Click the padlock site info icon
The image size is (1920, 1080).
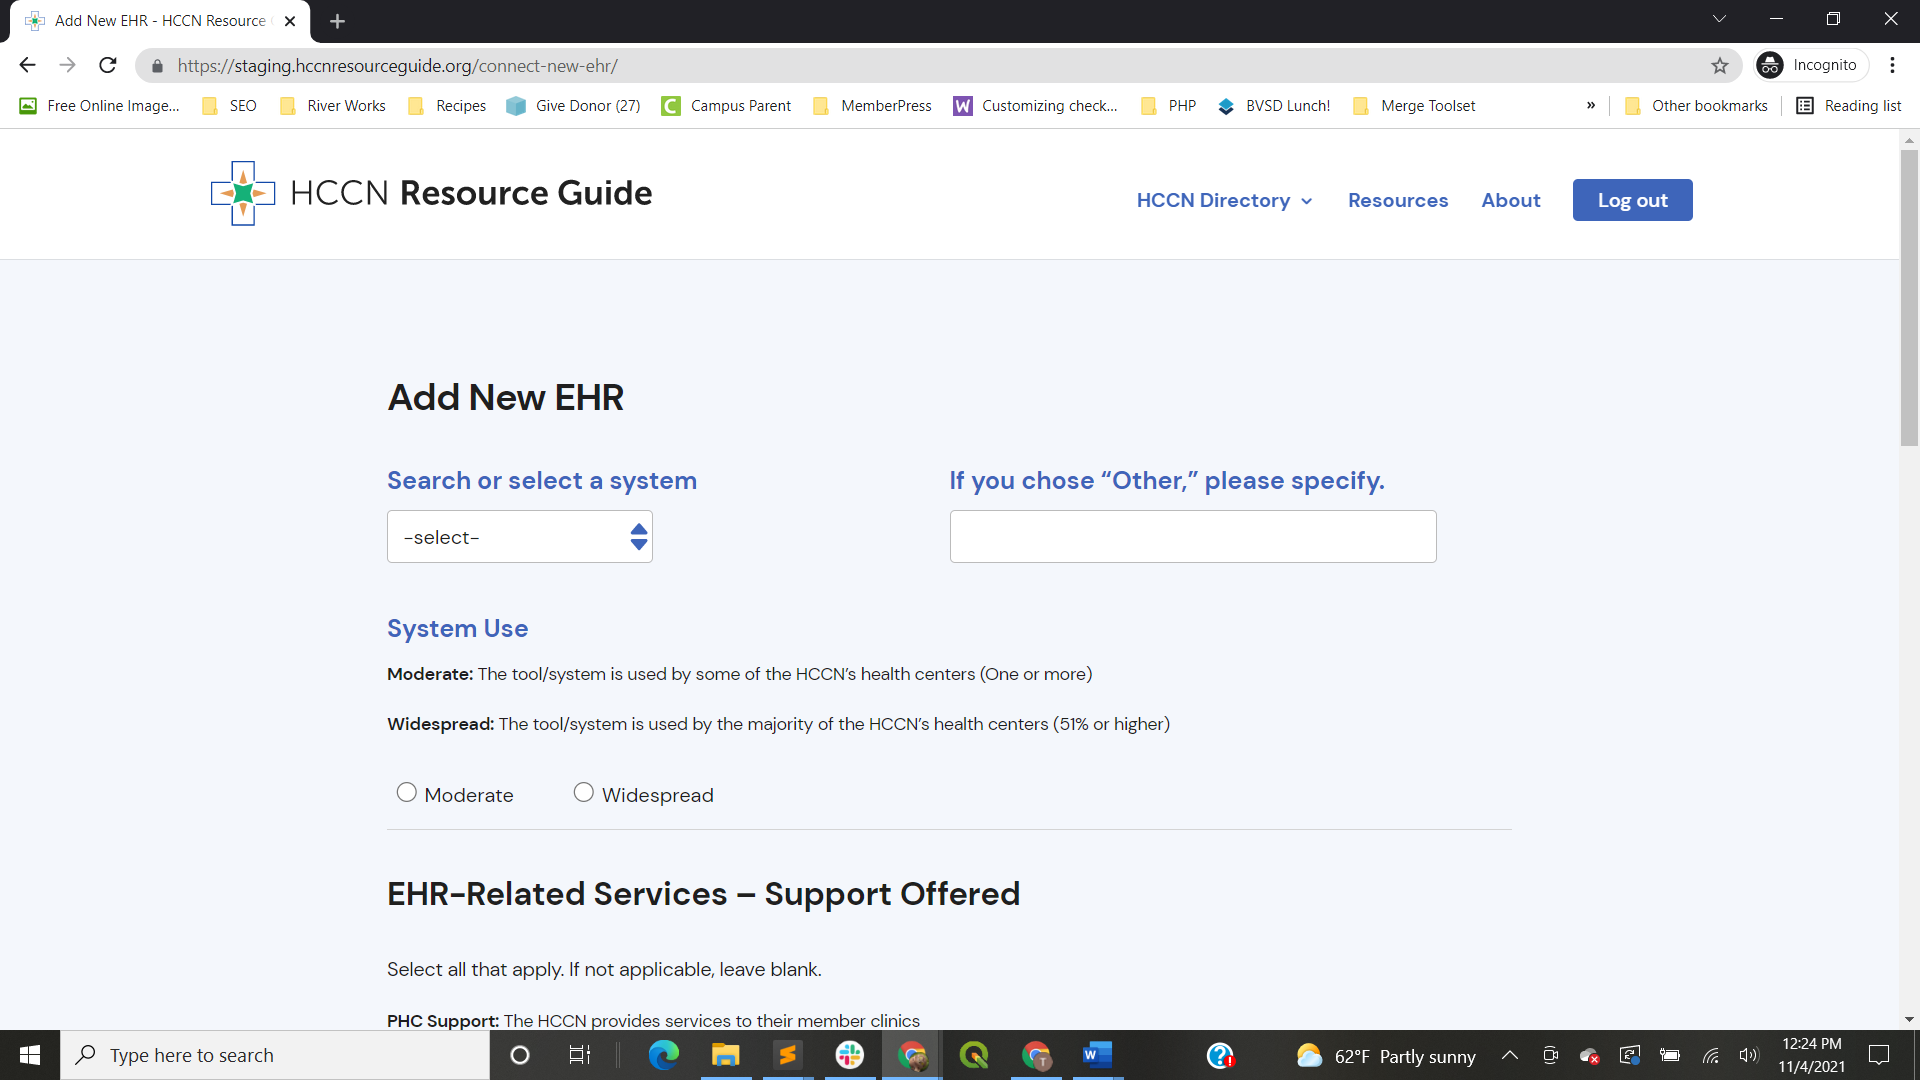(x=157, y=66)
